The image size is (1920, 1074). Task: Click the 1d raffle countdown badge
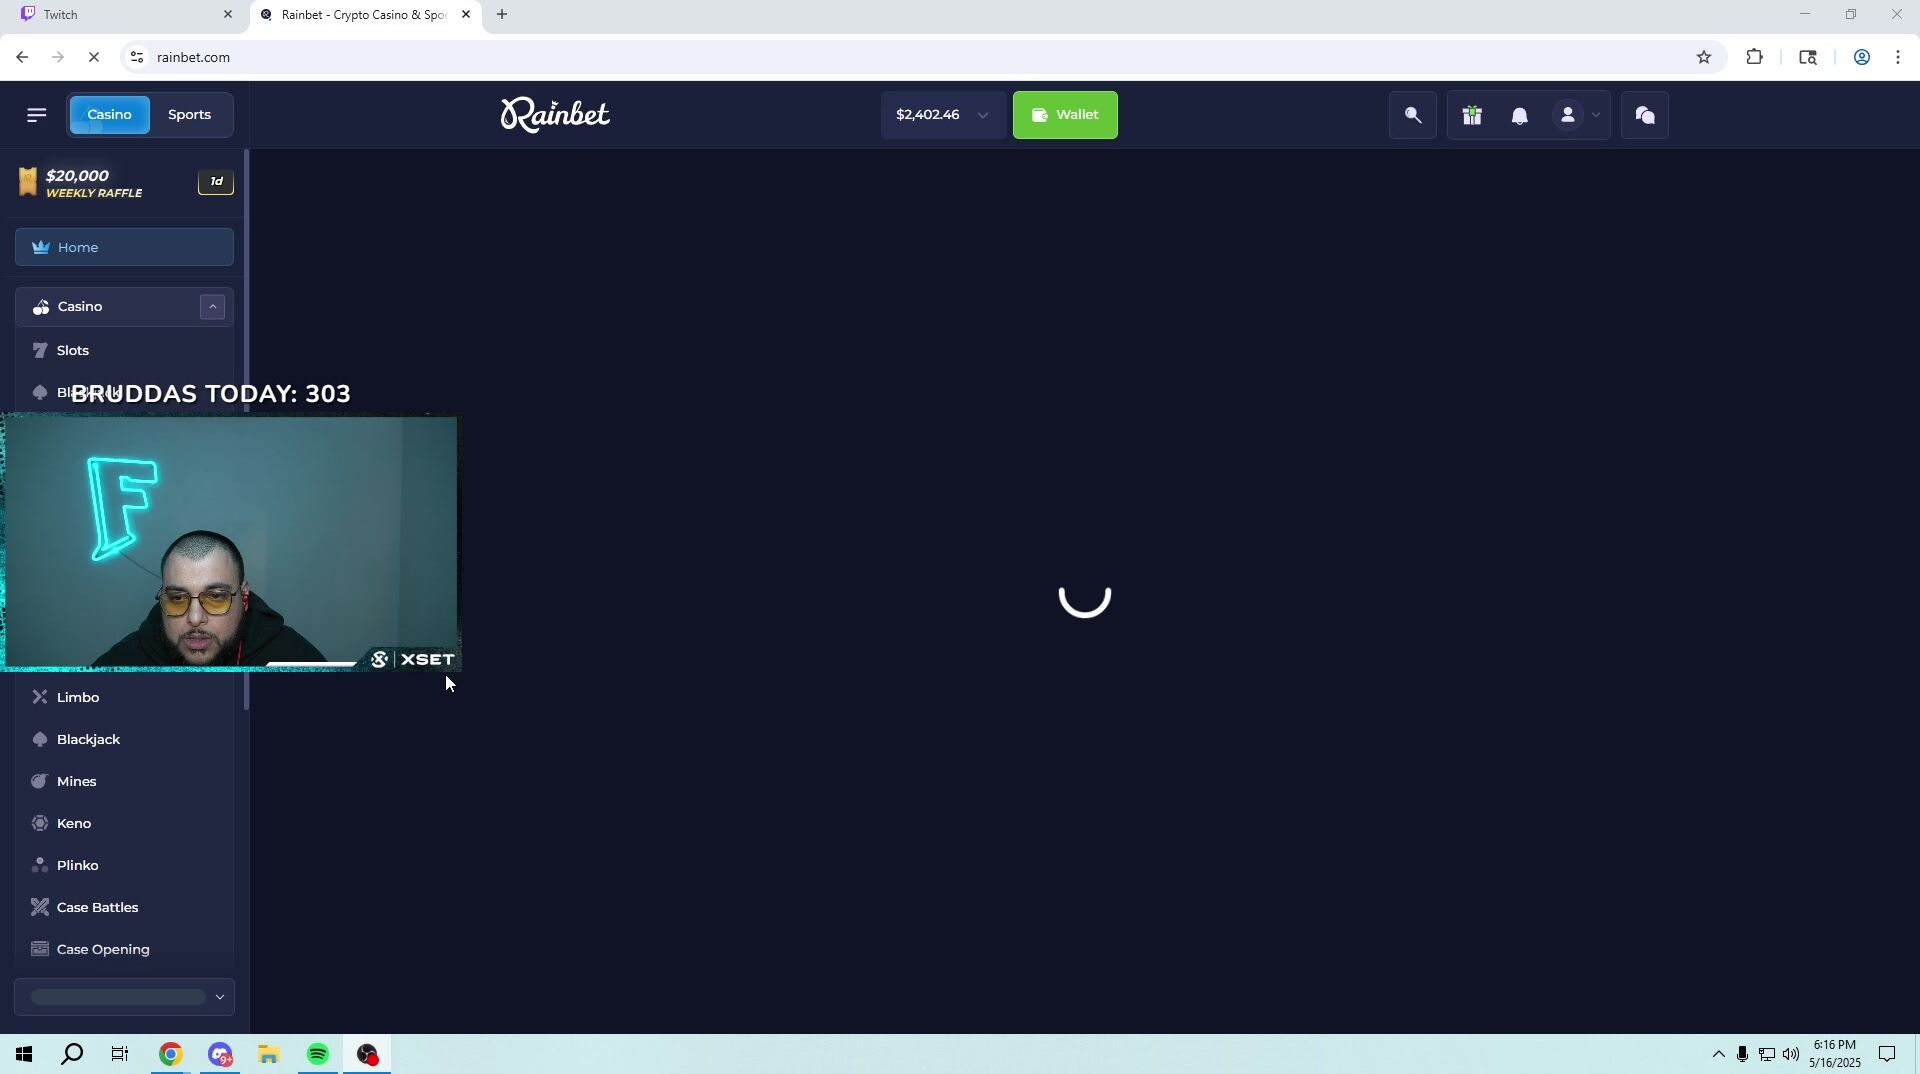(216, 182)
